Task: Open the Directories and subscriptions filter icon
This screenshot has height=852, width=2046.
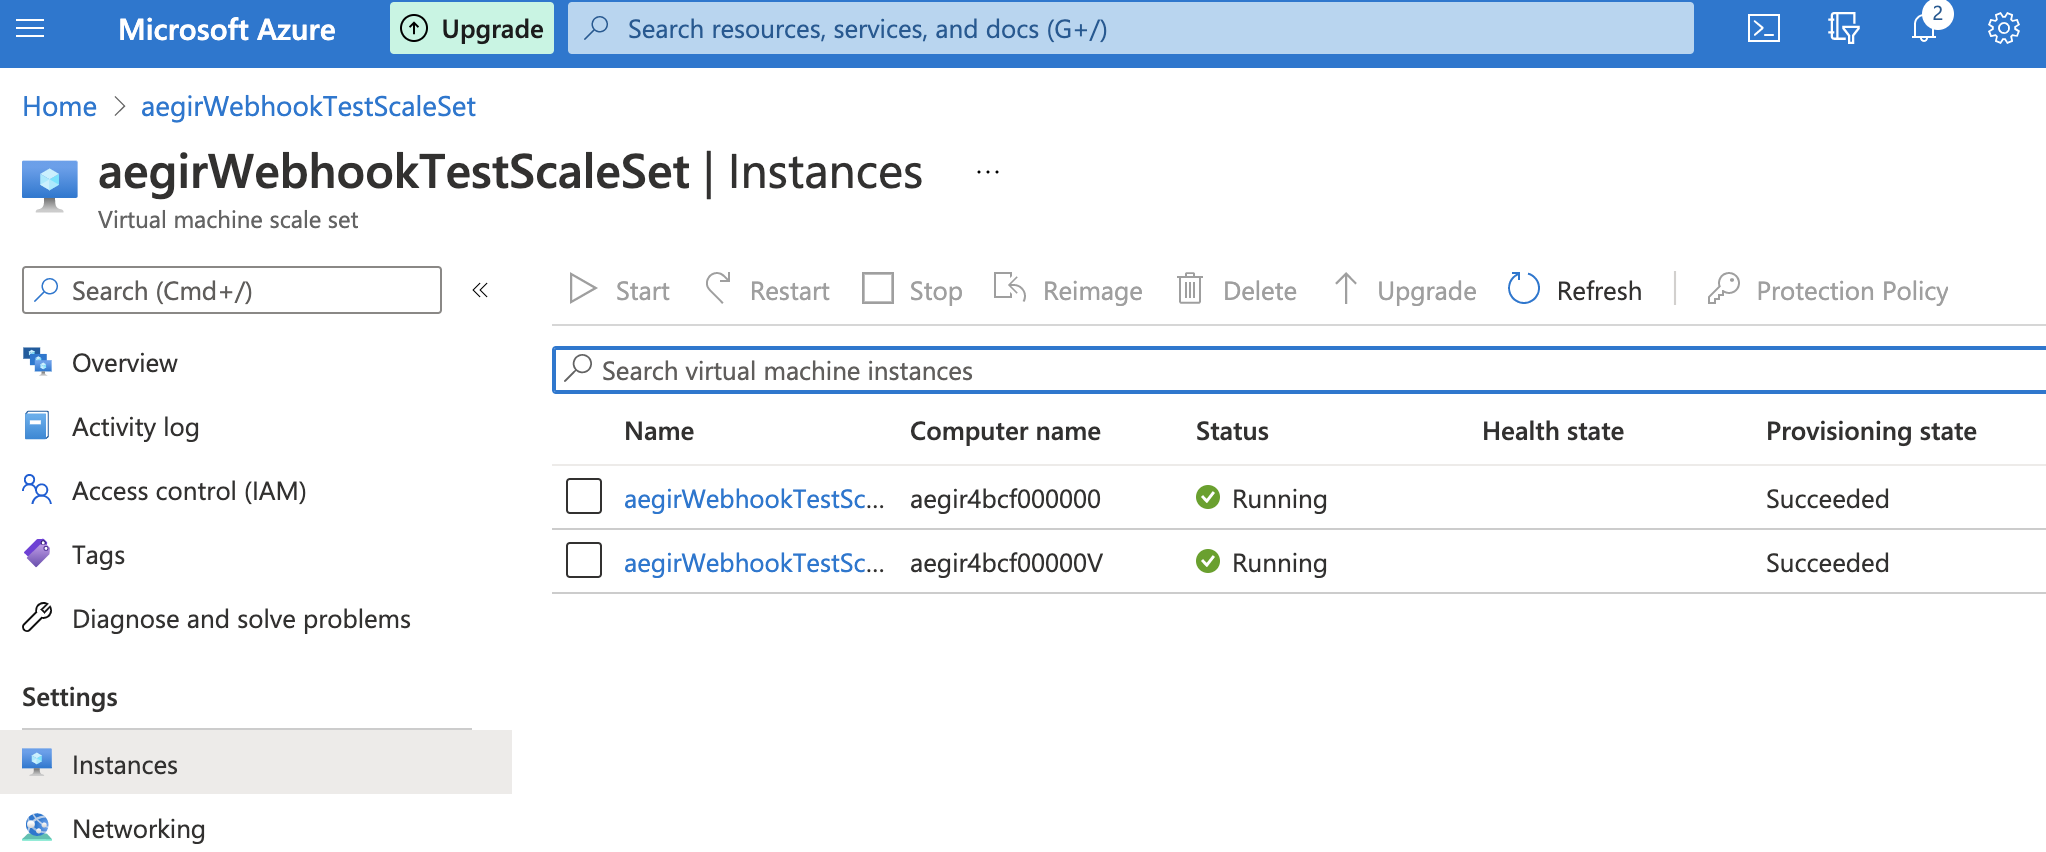Action: point(1843,29)
